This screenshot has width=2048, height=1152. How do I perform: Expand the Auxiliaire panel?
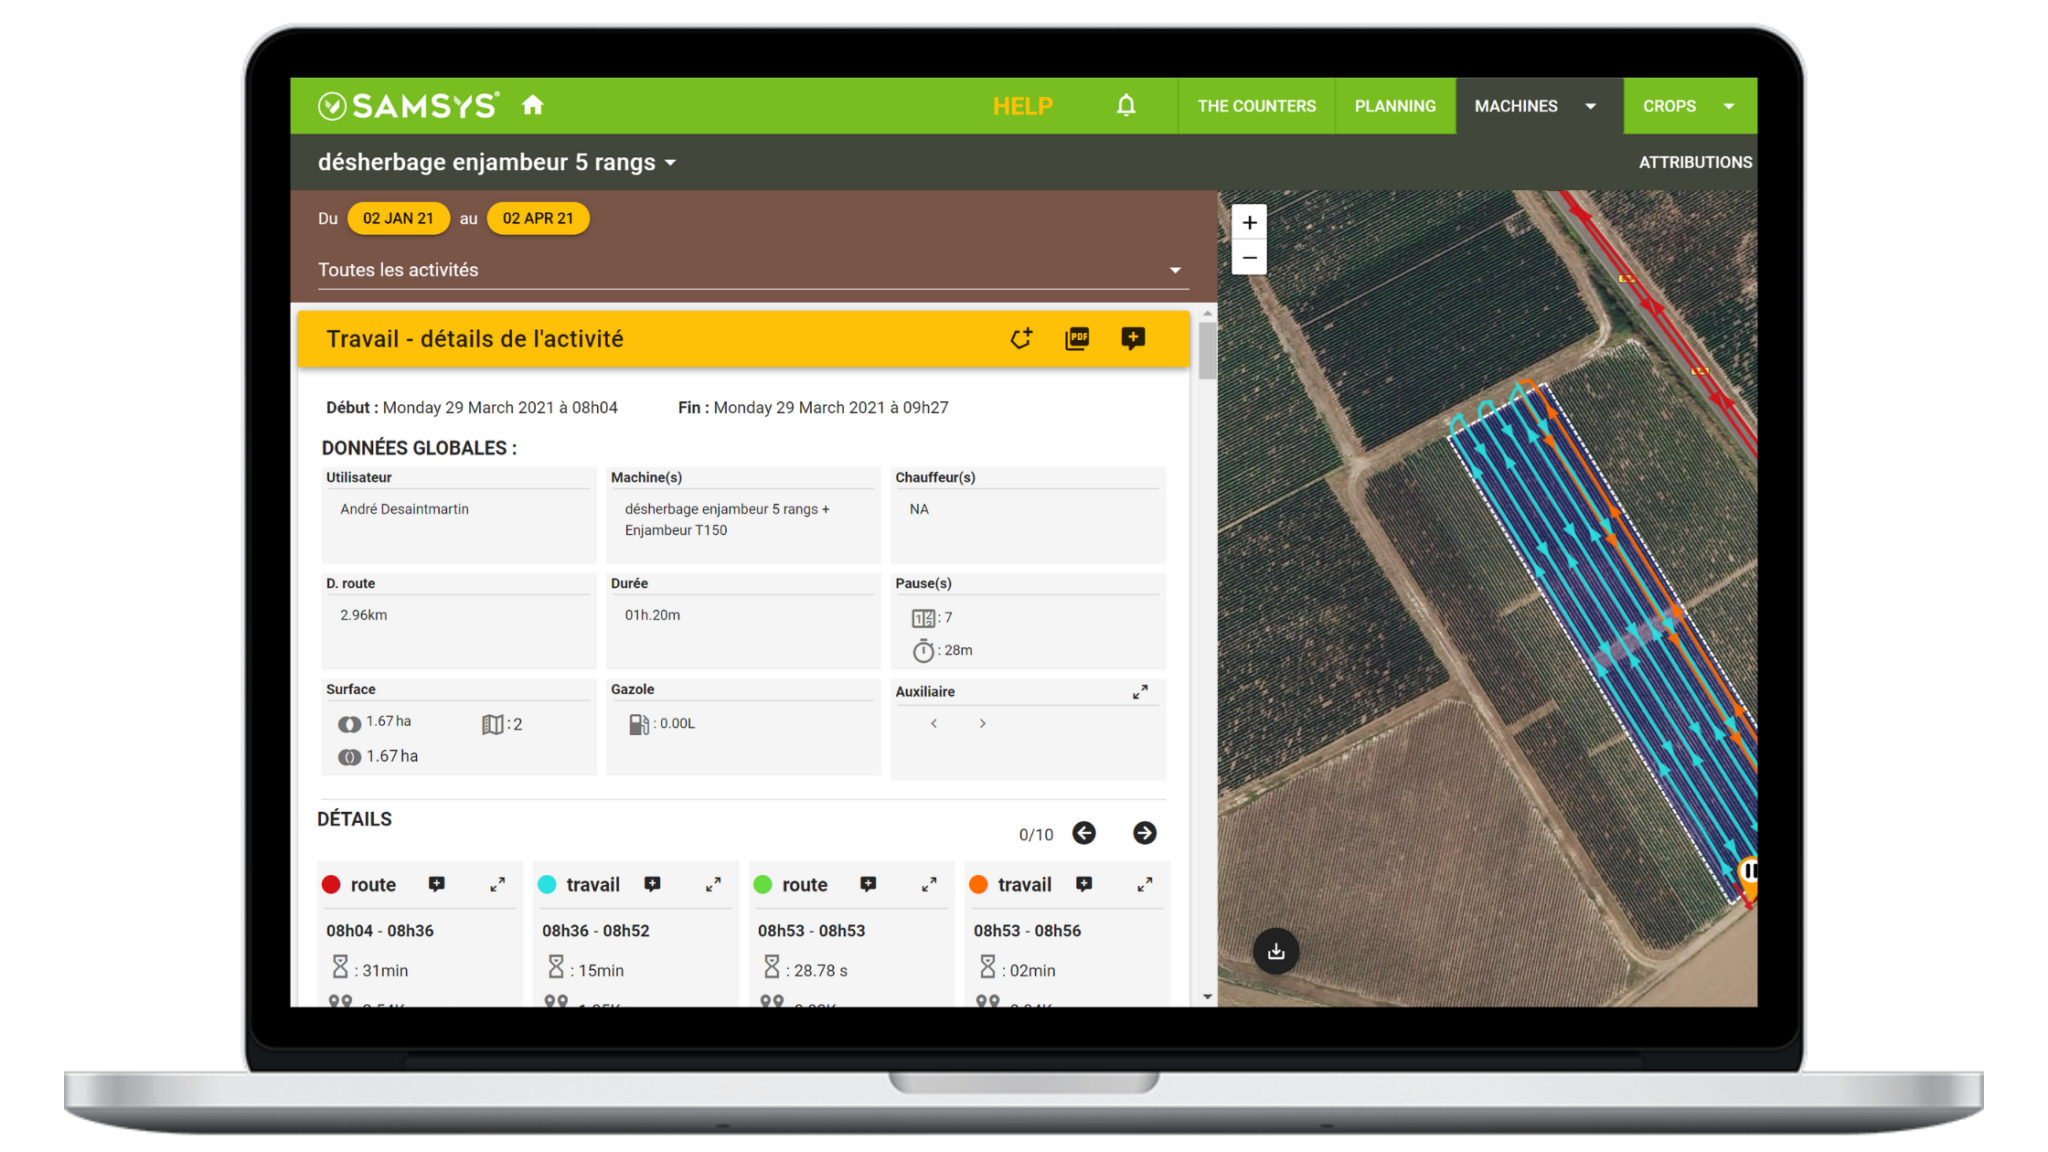pos(1140,692)
